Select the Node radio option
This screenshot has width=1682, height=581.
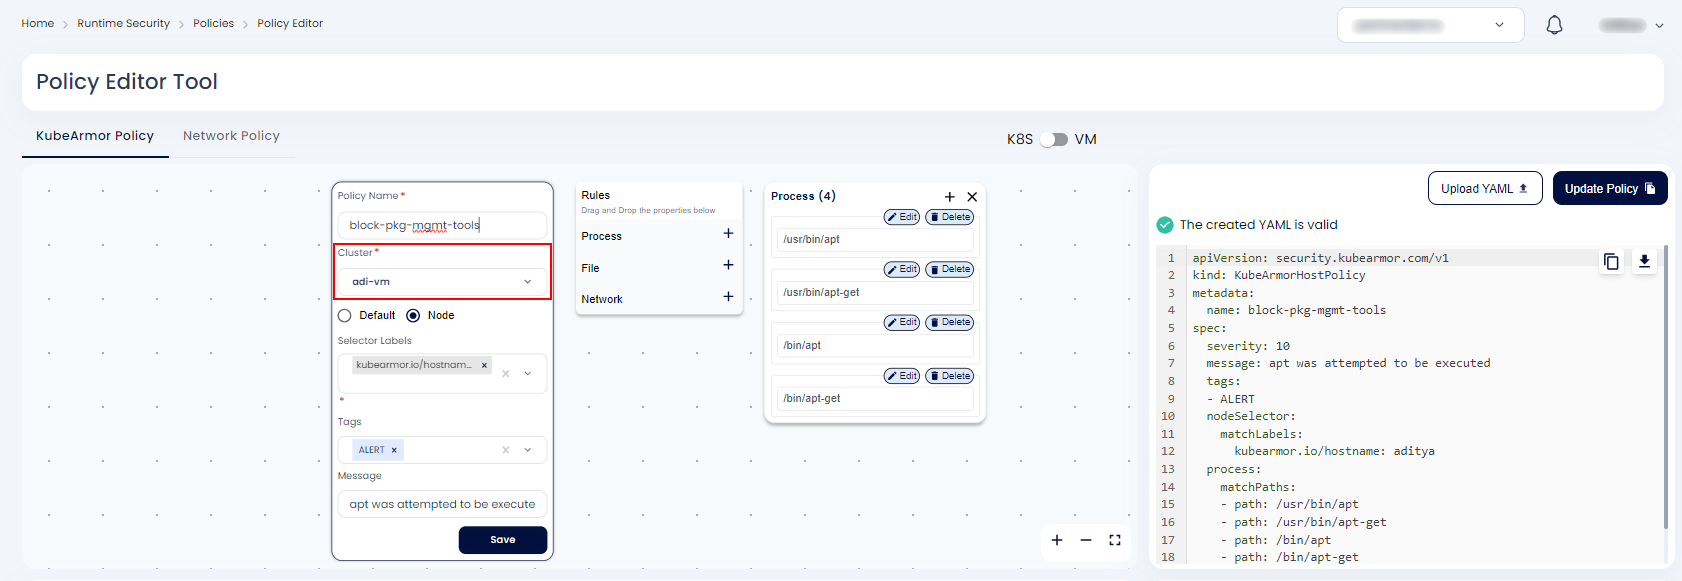click(413, 315)
